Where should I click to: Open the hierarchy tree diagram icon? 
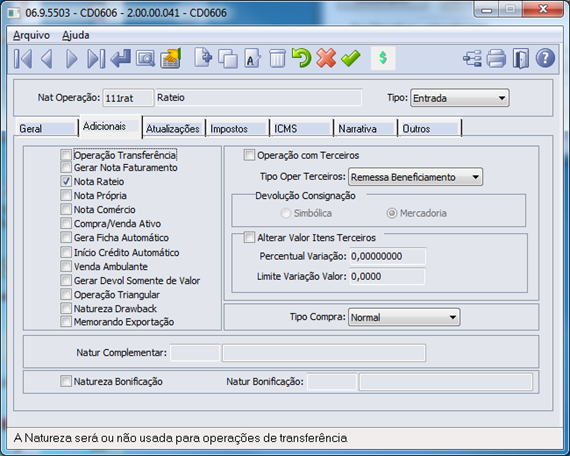coord(472,59)
